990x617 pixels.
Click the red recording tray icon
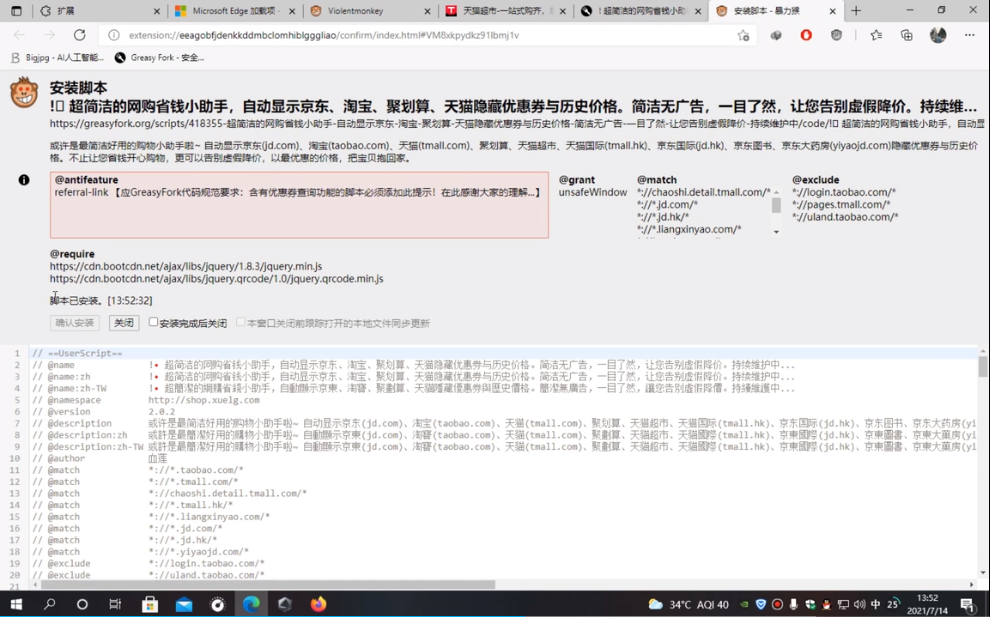coord(777,605)
